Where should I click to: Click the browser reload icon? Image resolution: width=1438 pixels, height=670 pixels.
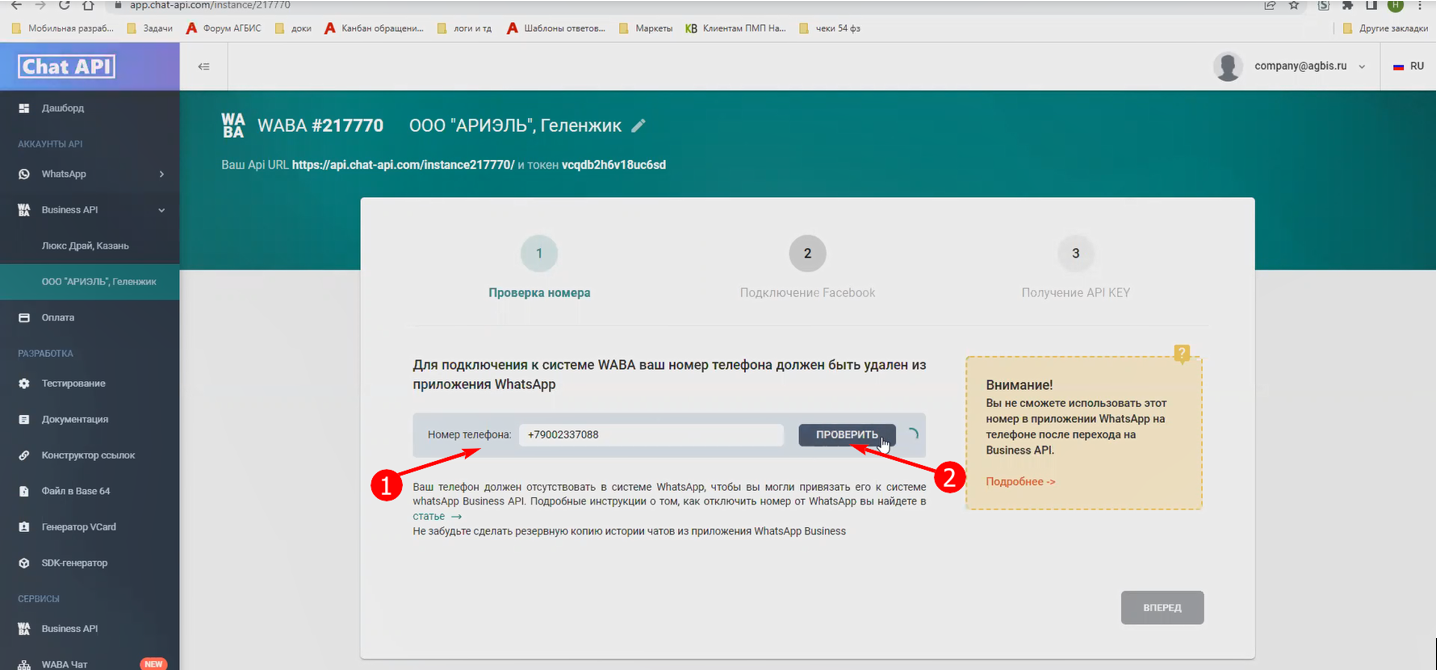(x=64, y=5)
